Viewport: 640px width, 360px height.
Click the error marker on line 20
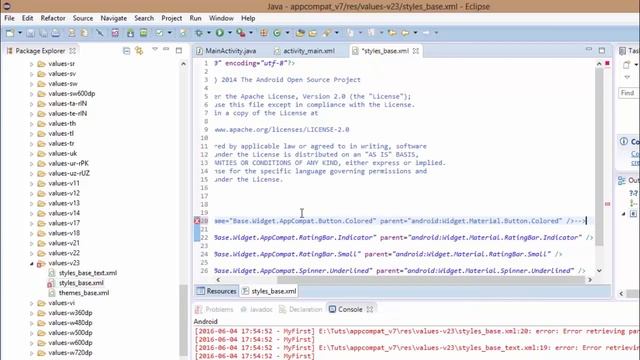point(197,221)
